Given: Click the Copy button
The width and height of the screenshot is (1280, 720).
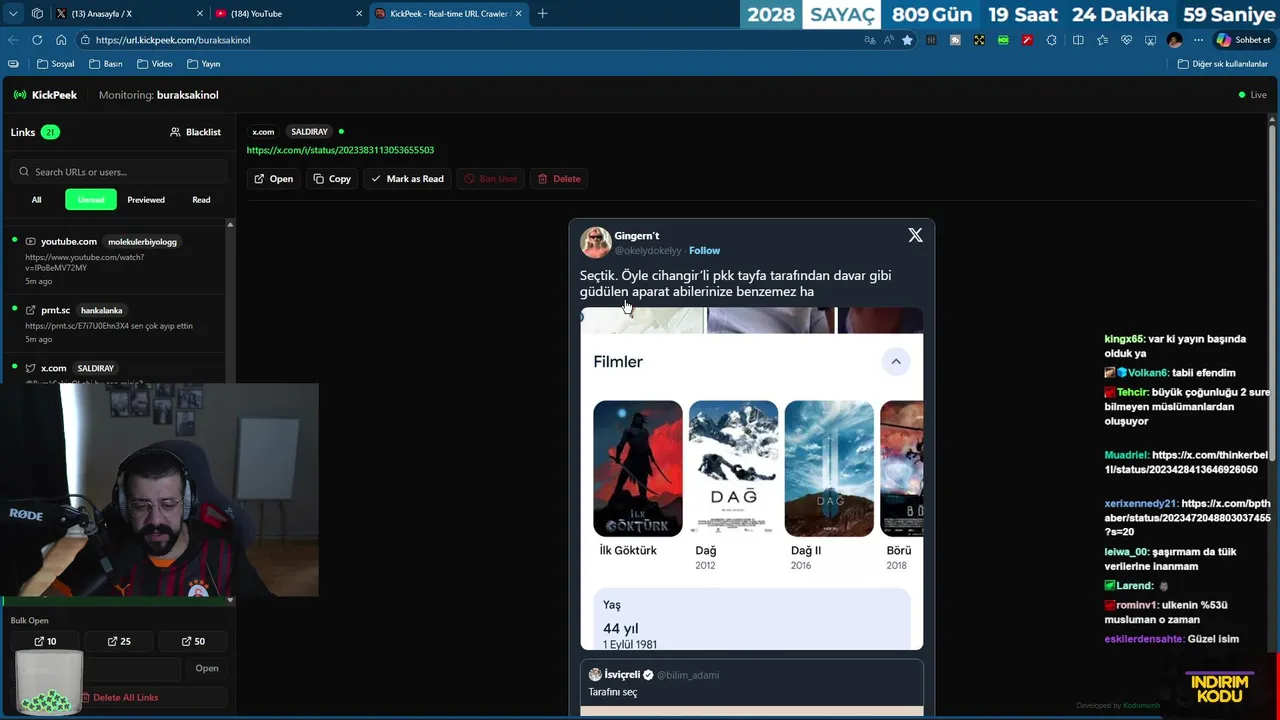Looking at the screenshot, I should [332, 179].
